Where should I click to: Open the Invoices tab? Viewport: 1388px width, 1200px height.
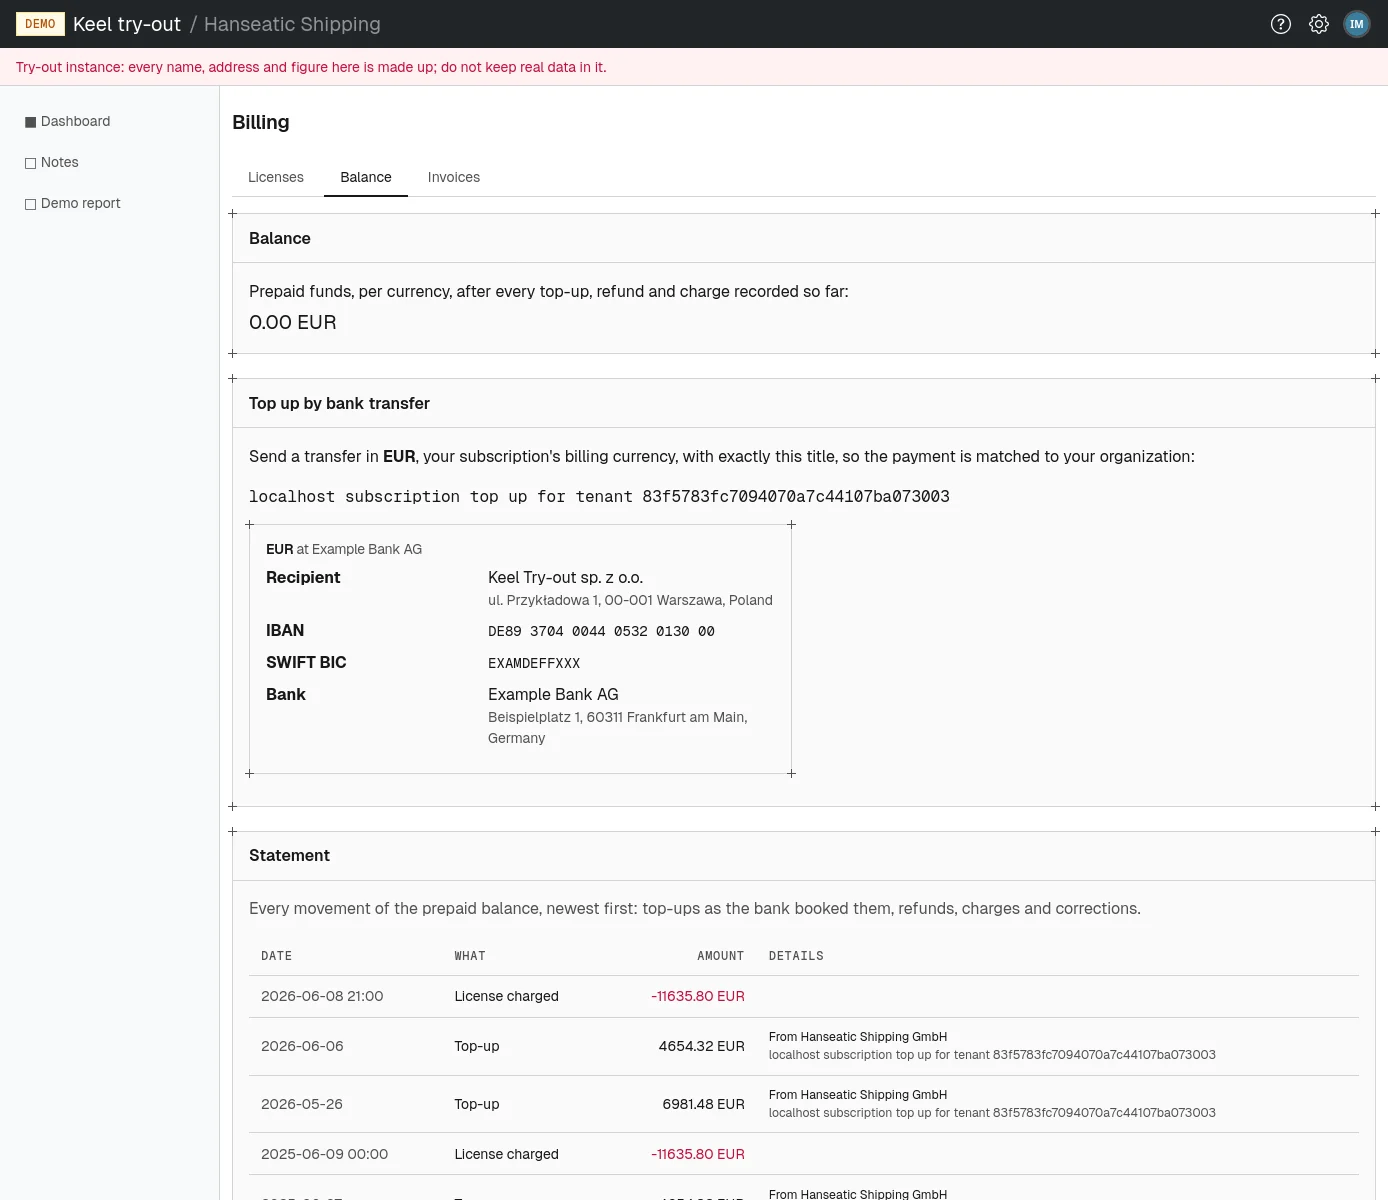point(454,177)
